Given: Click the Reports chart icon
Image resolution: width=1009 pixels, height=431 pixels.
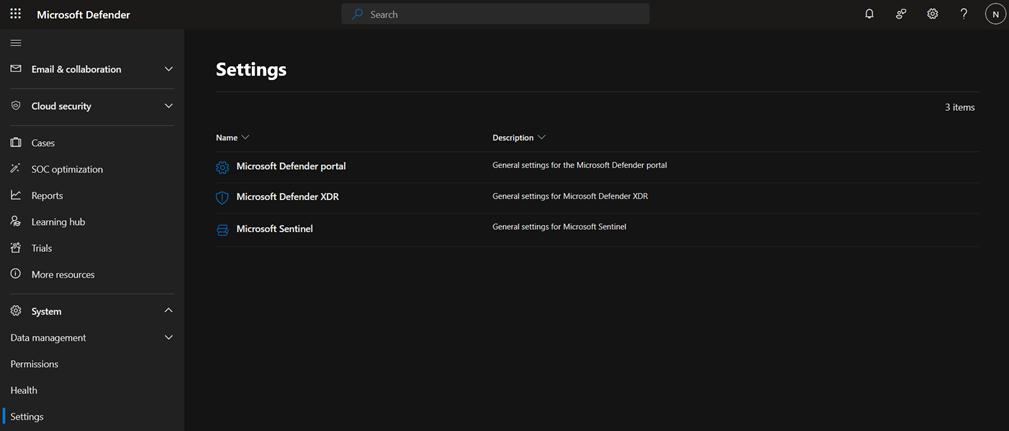Looking at the screenshot, I should (x=16, y=196).
